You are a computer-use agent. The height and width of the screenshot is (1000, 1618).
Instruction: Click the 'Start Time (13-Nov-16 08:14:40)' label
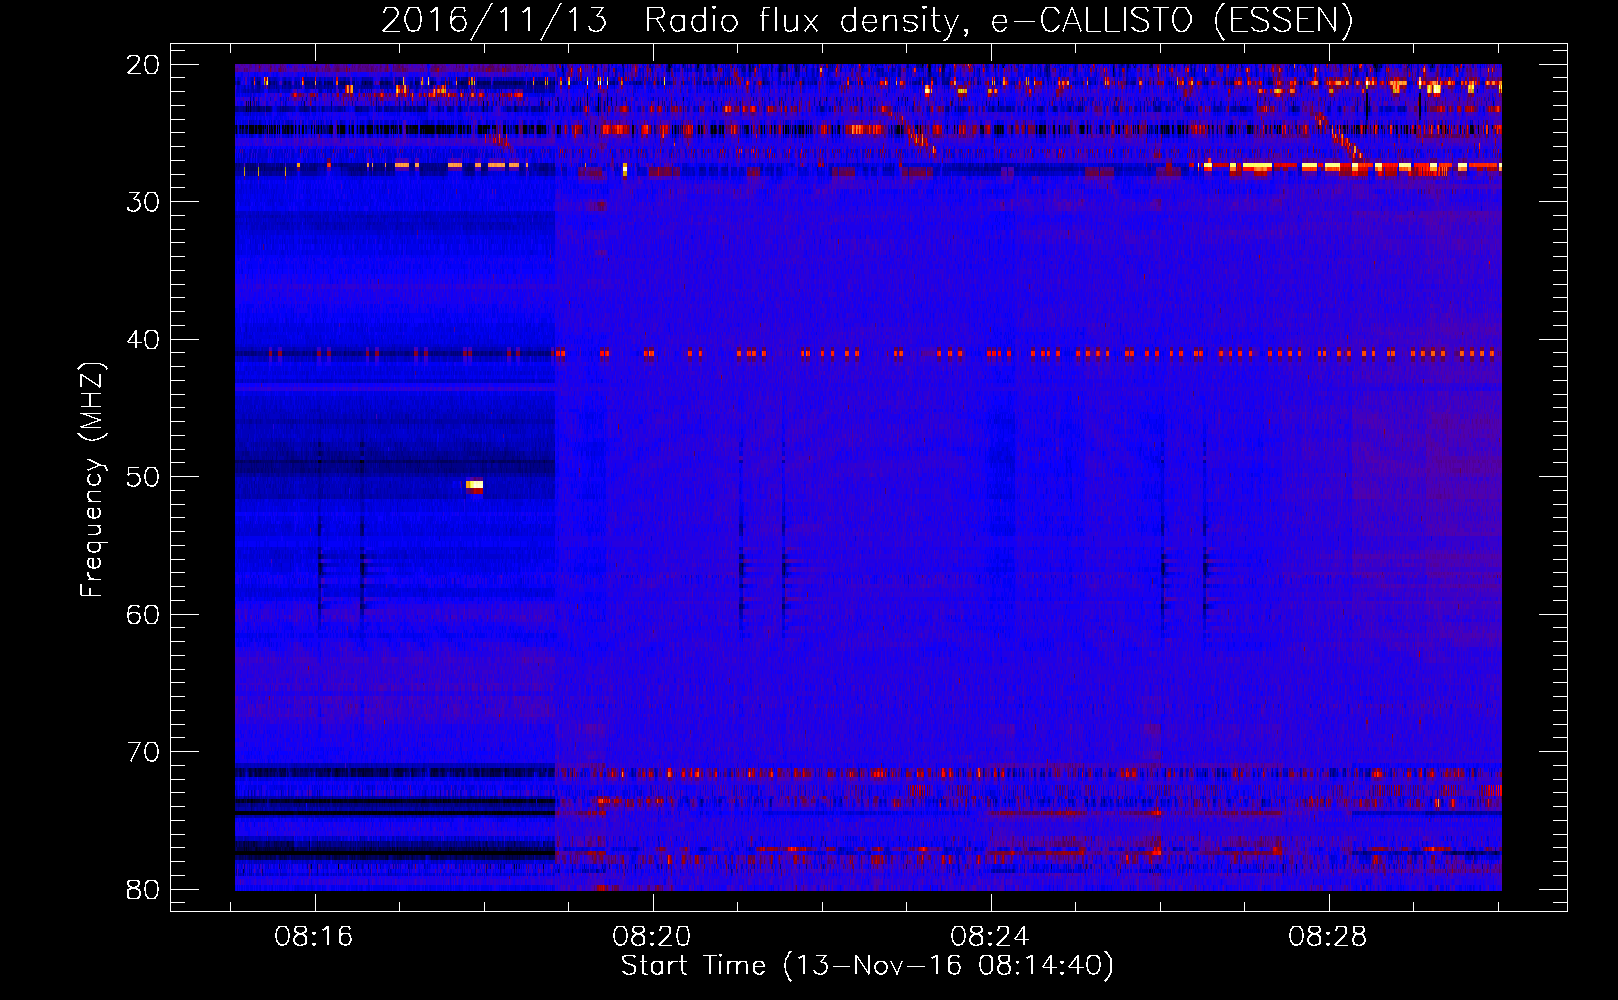867,966
